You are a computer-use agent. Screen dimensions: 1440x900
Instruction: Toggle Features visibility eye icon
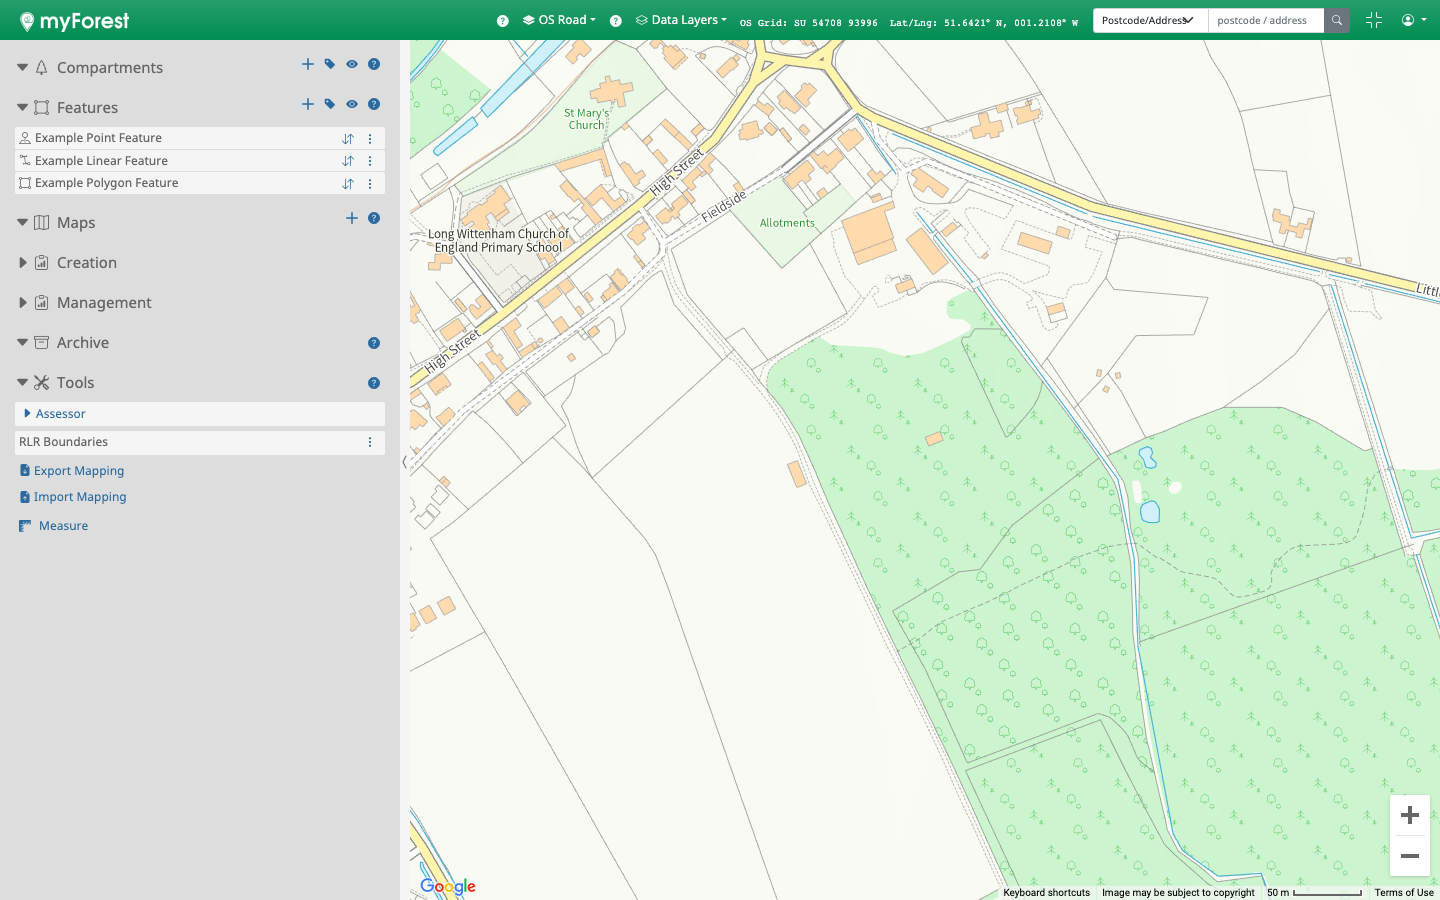pyautogui.click(x=352, y=104)
